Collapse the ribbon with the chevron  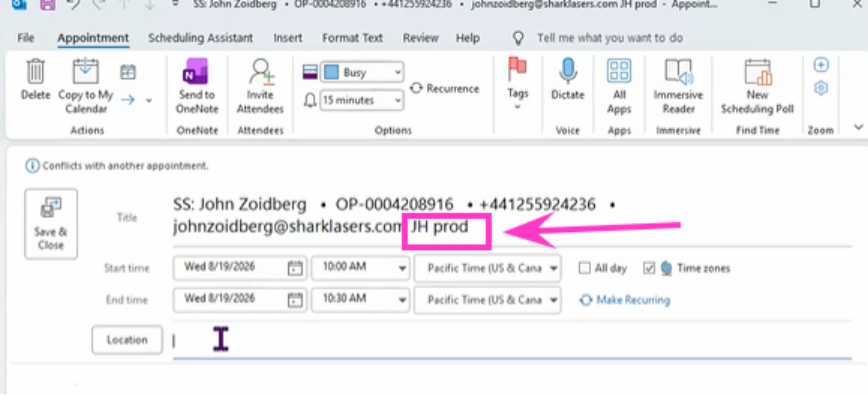pyautogui.click(x=859, y=127)
